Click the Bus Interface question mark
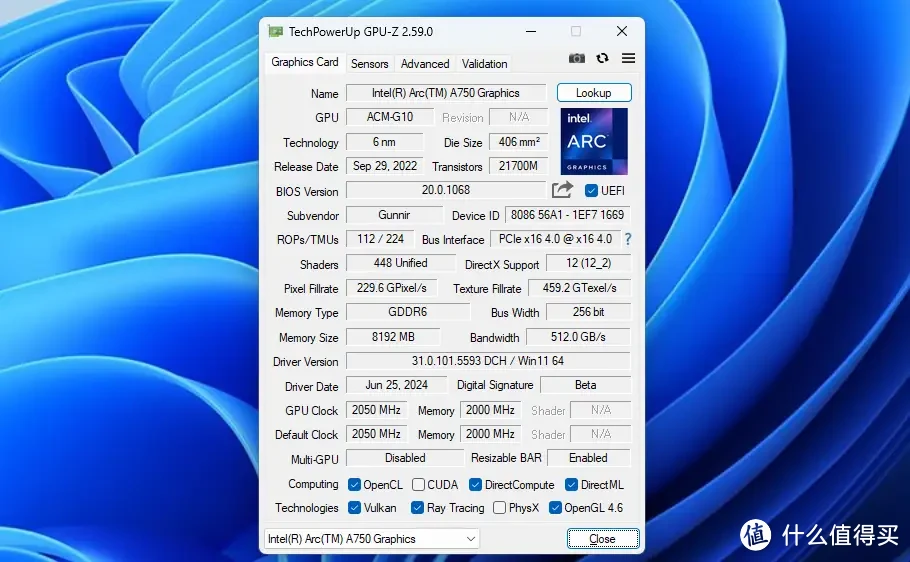The image size is (910, 562). pos(627,239)
